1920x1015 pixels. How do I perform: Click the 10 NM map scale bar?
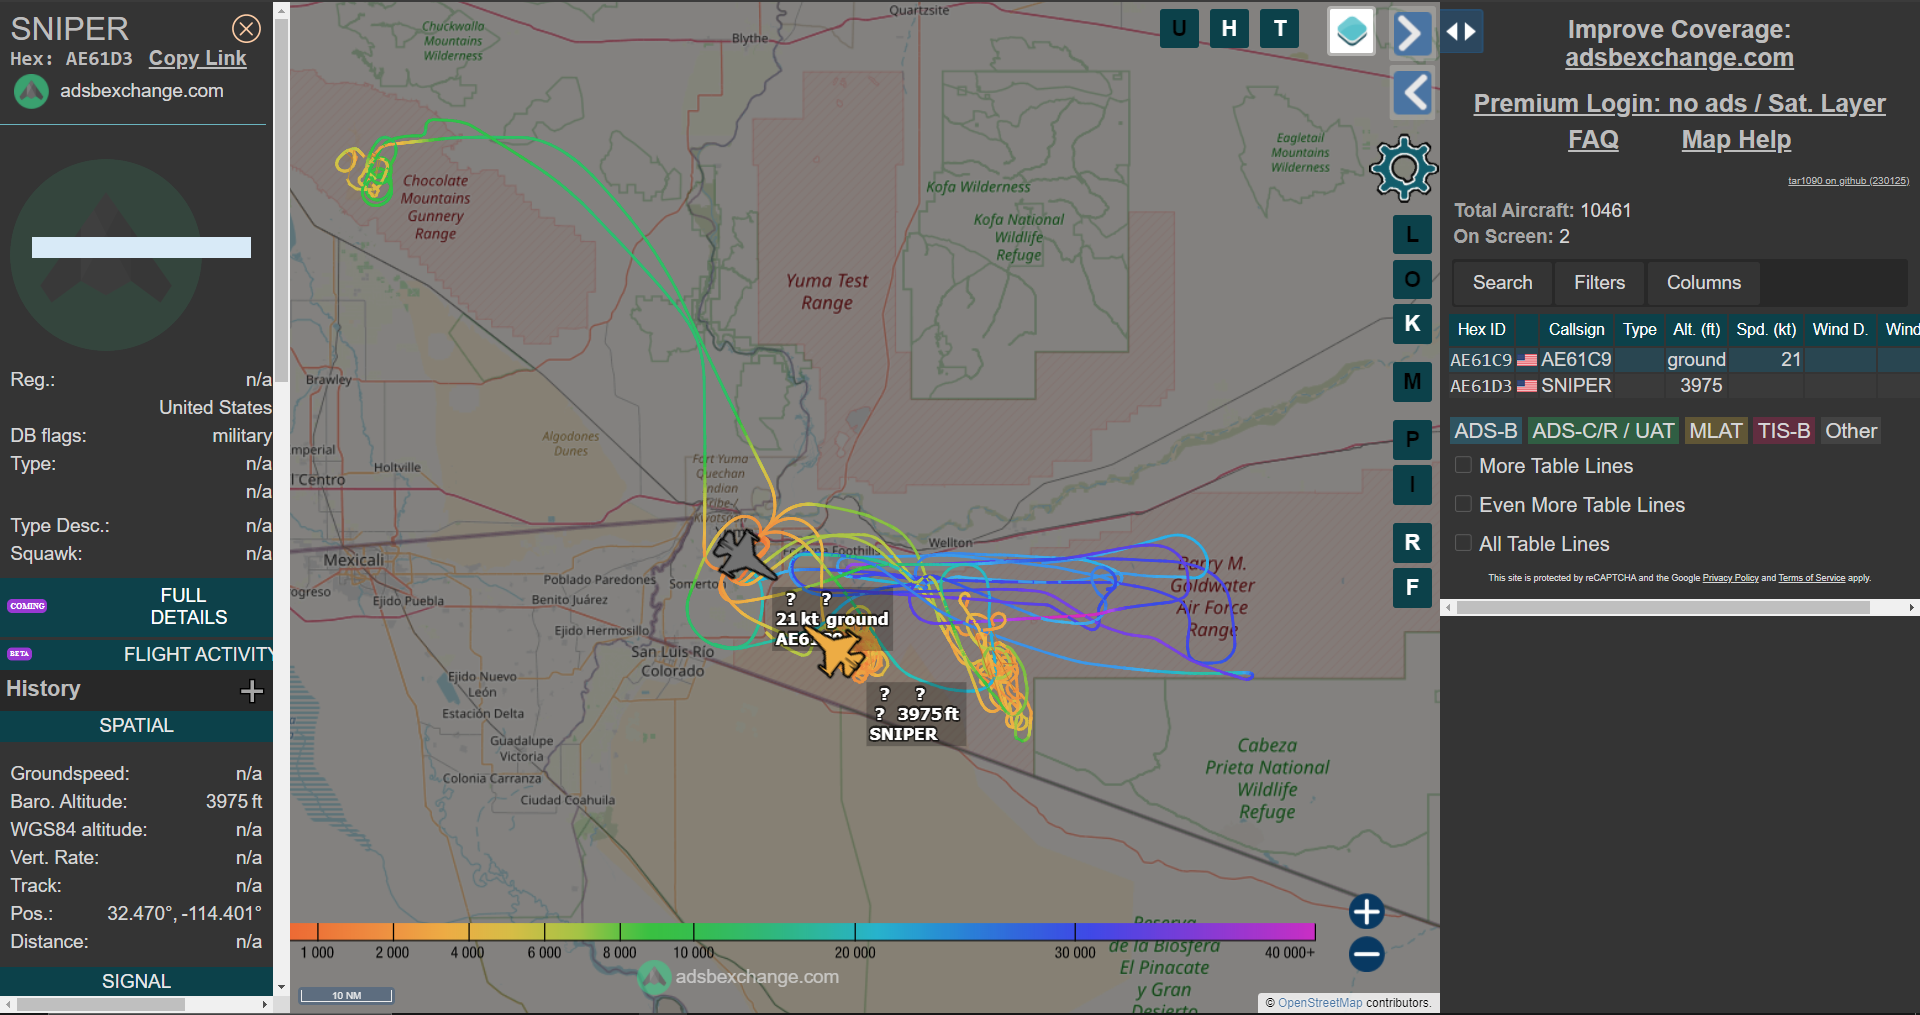[347, 995]
